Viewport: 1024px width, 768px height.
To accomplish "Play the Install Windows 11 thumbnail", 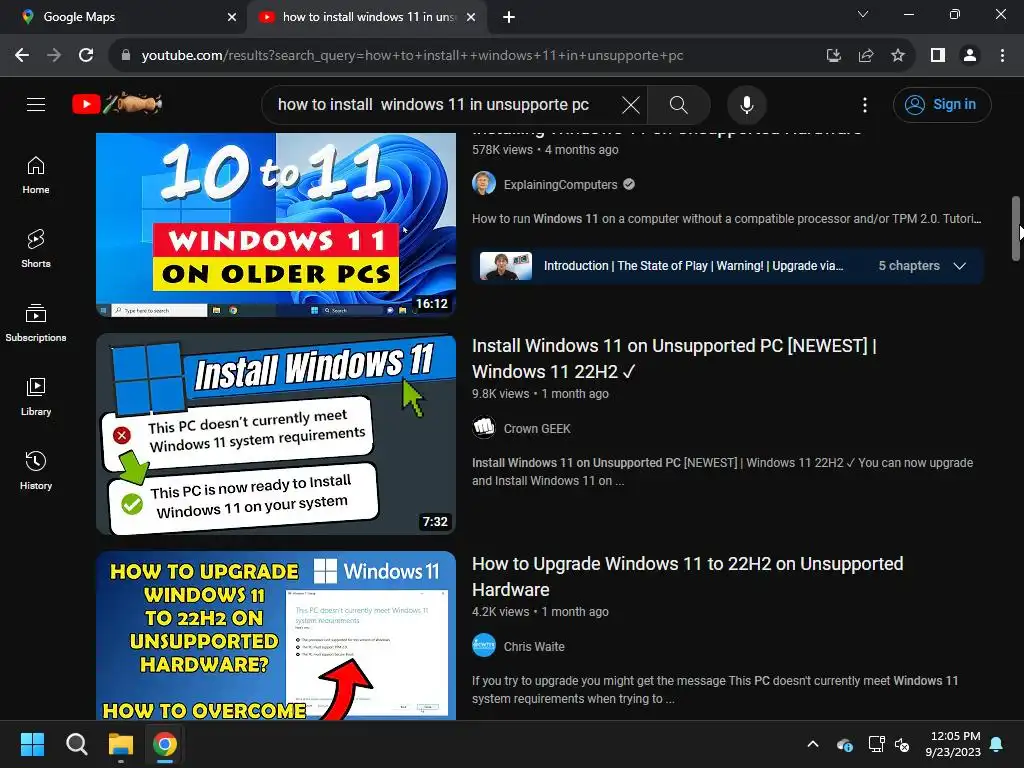I will tap(276, 434).
